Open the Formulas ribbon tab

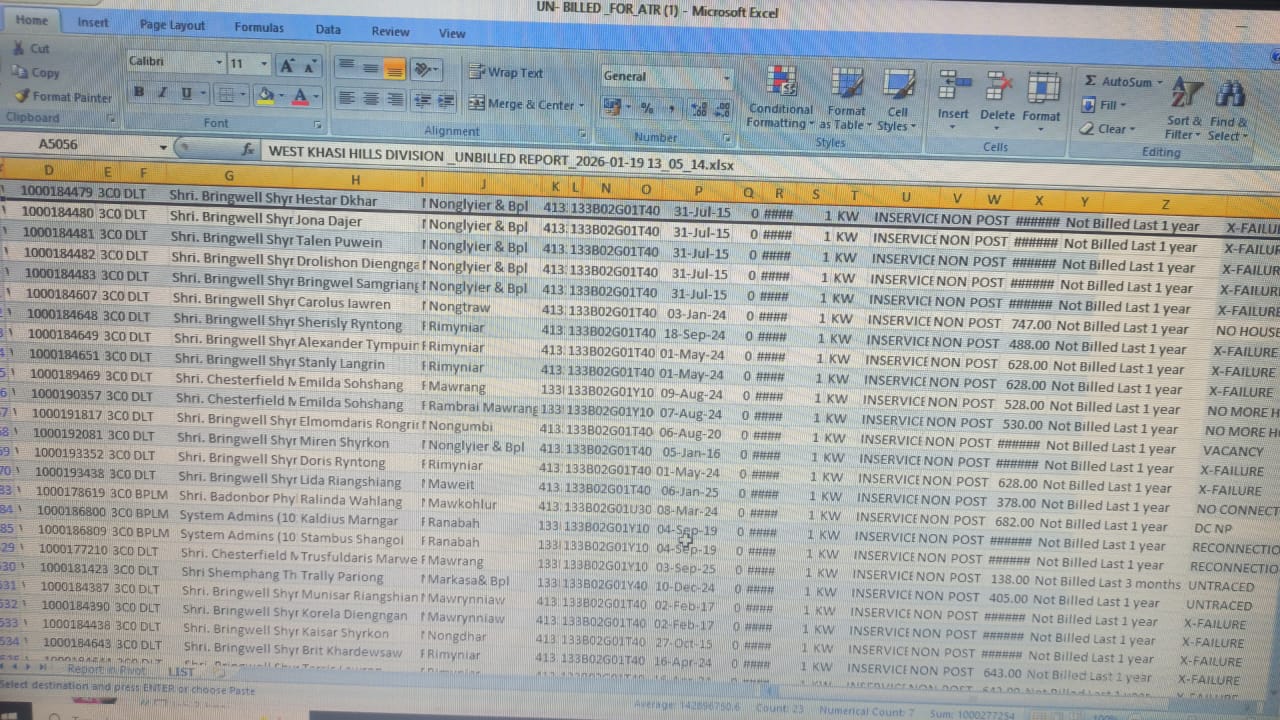259,28
